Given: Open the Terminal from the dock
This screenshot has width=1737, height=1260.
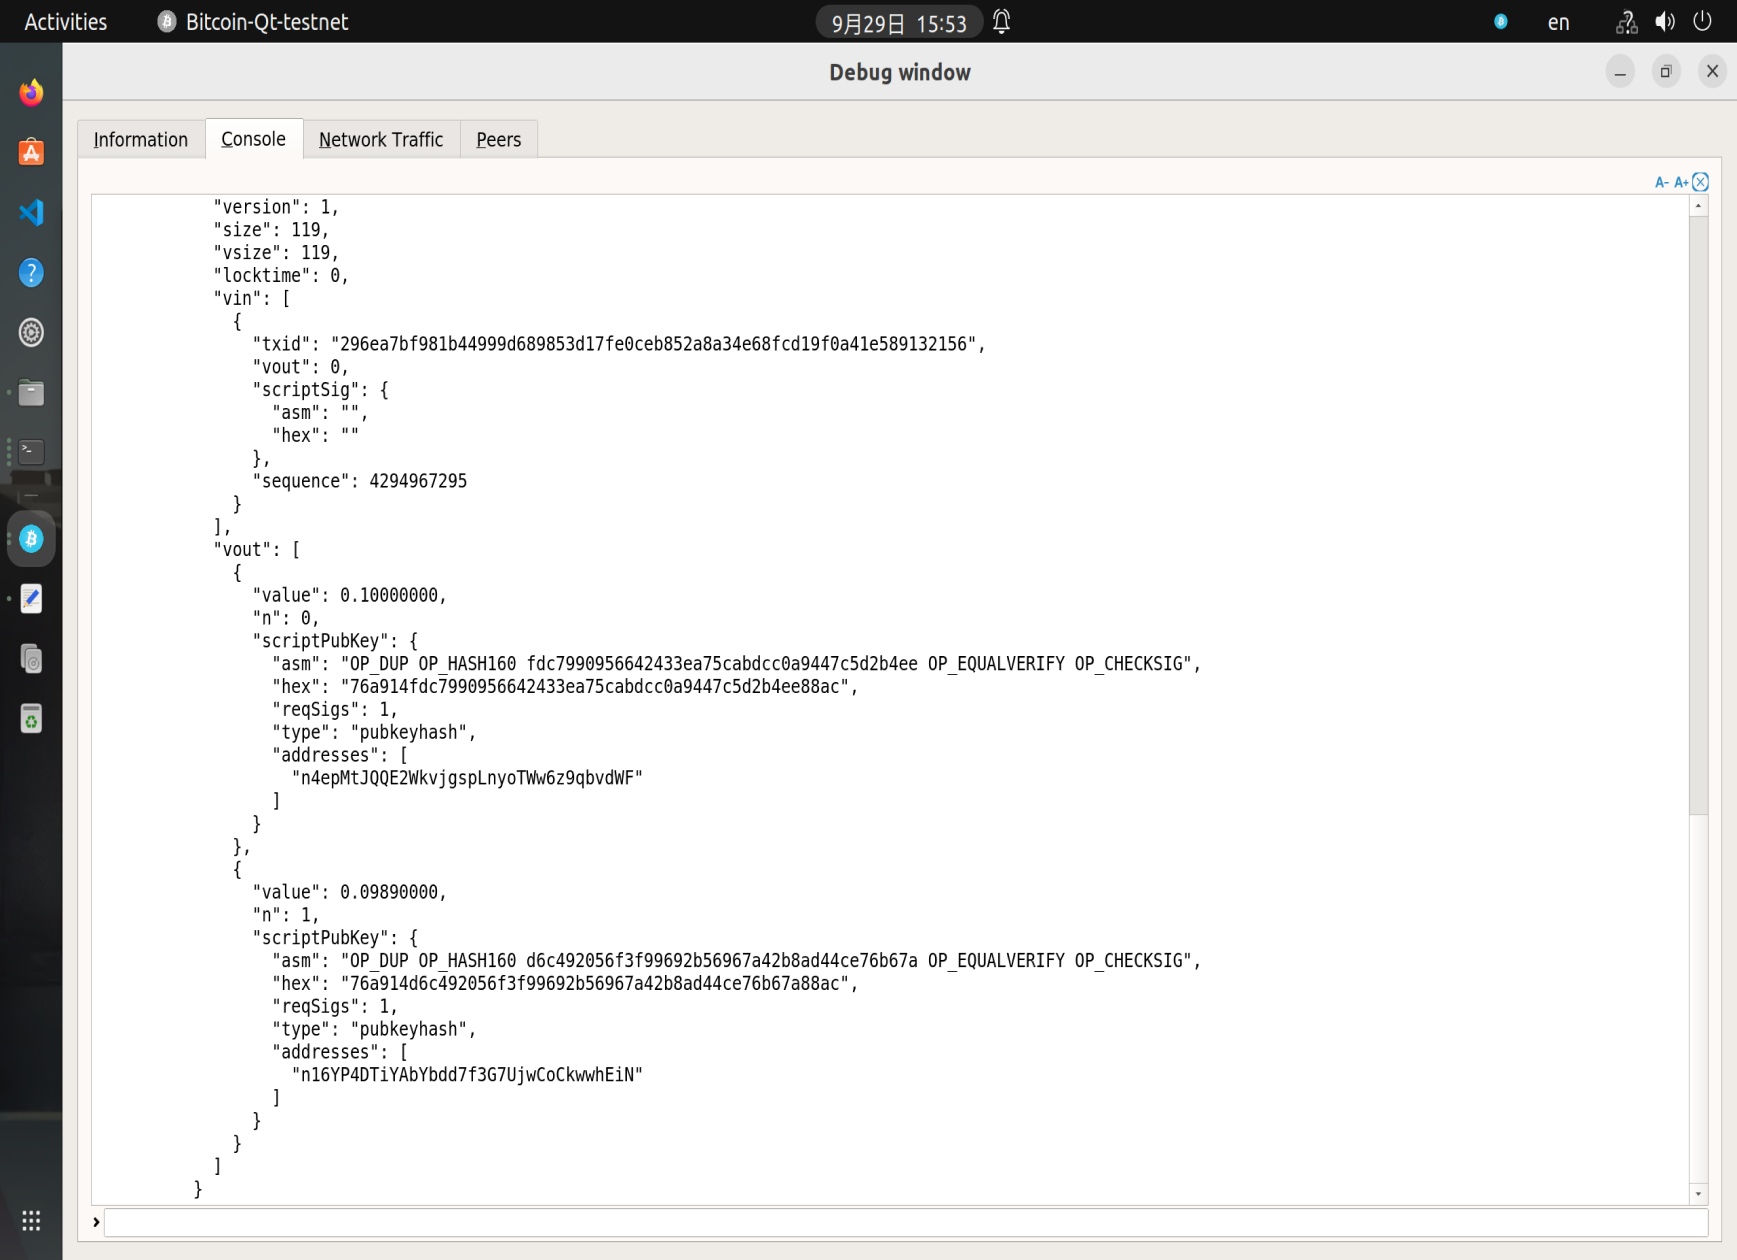Looking at the screenshot, I should [31, 452].
